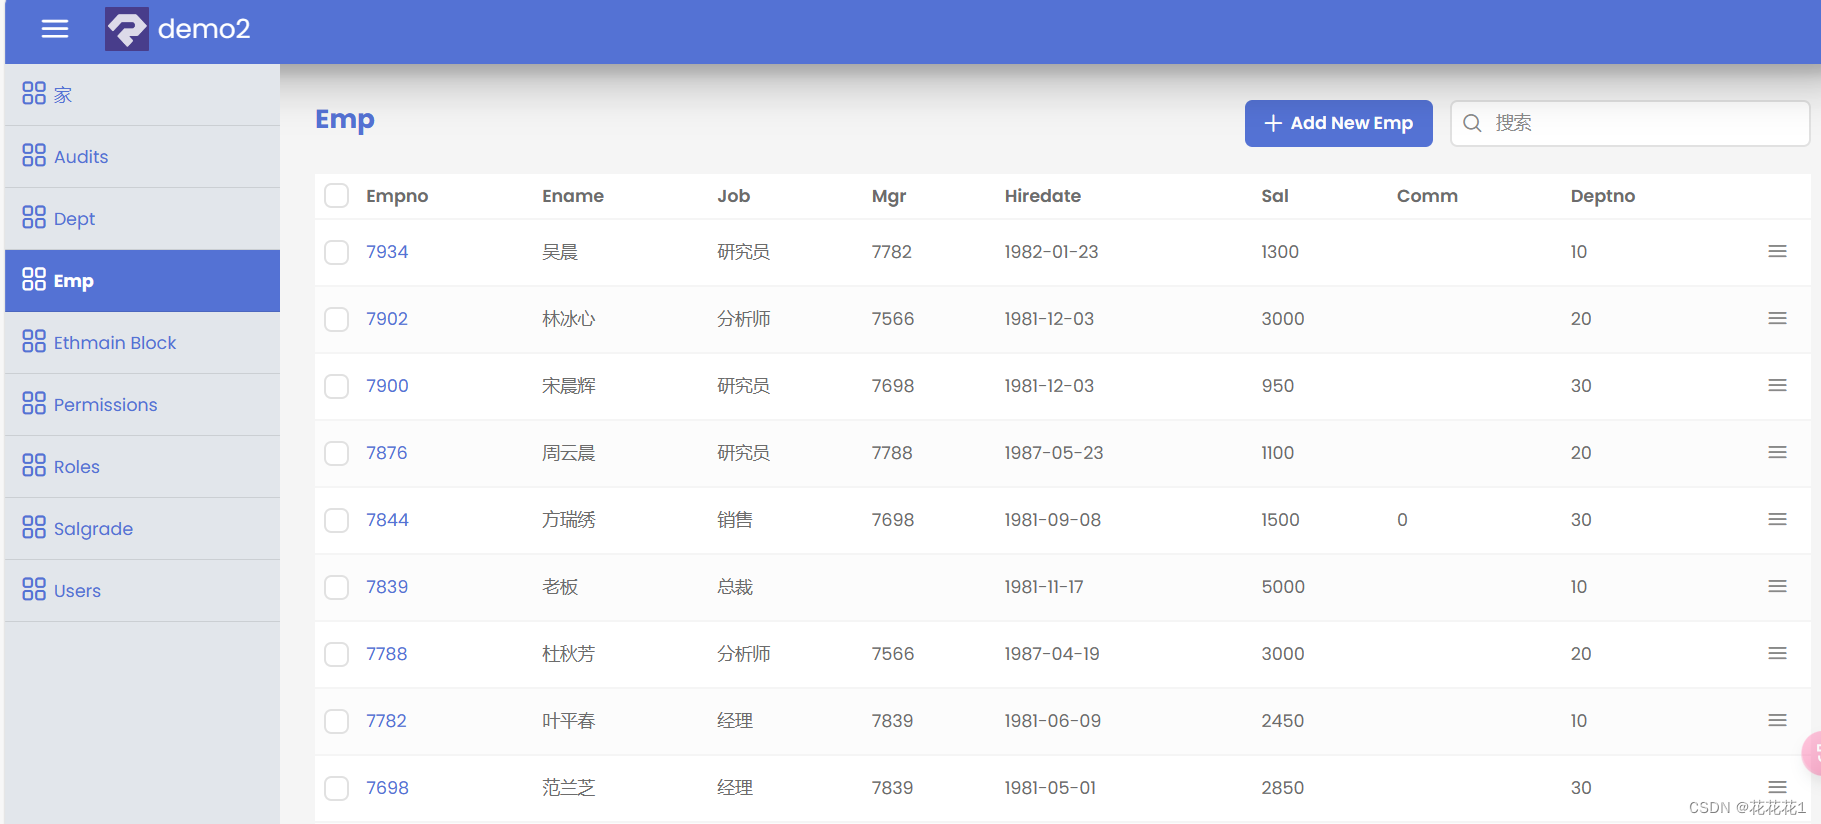Open row actions menu for employee 7788
The image size is (1821, 824).
pos(1777,653)
